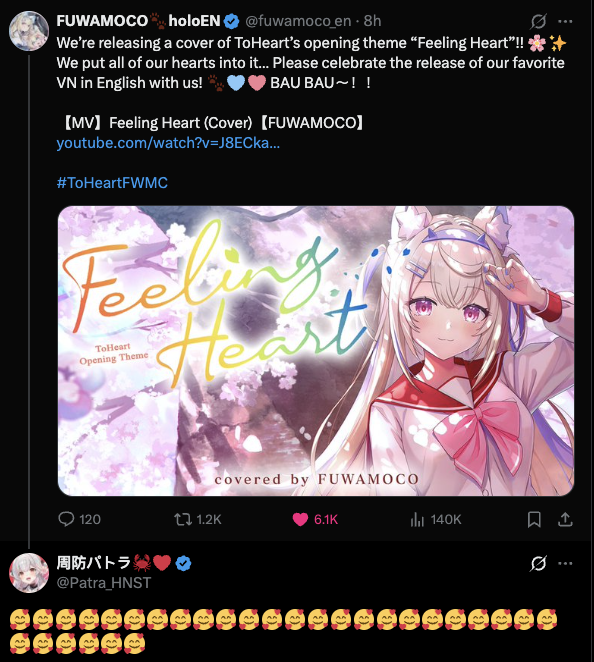Open Feeling Heart cover image
The width and height of the screenshot is (594, 662).
coord(316,351)
